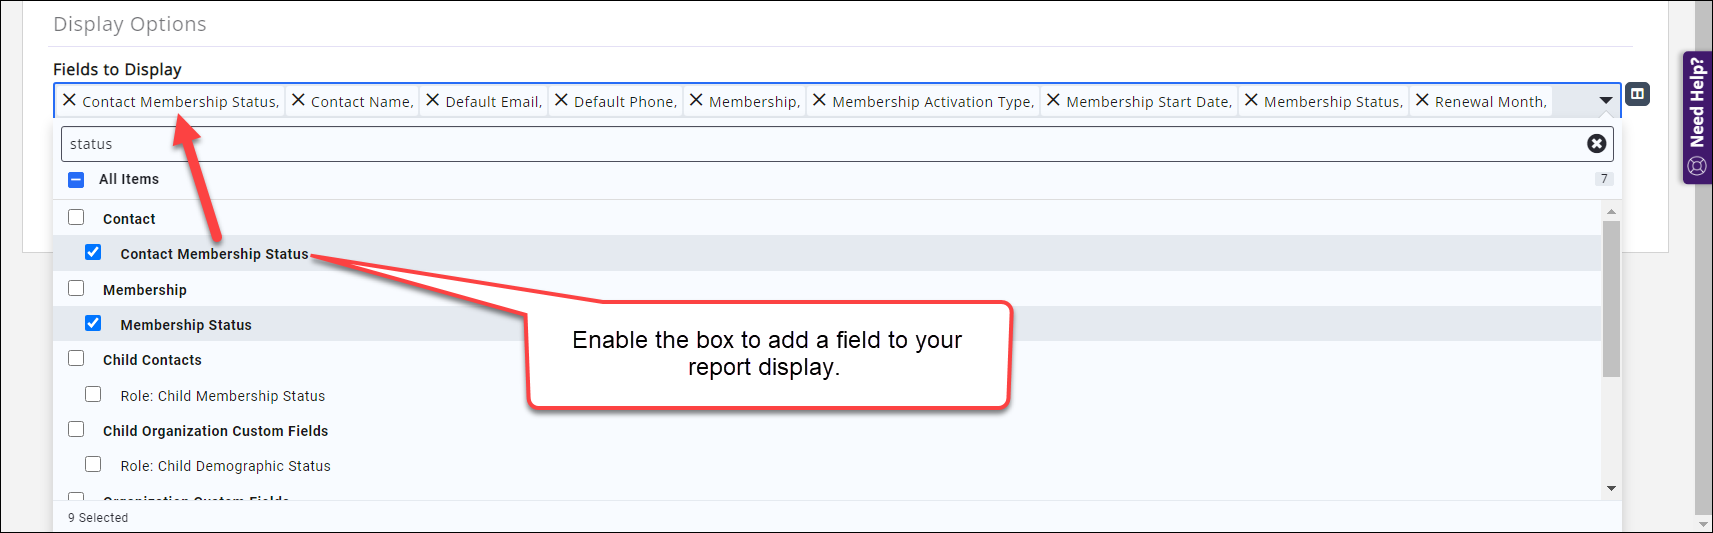Click the Fields to Display label

click(x=117, y=69)
